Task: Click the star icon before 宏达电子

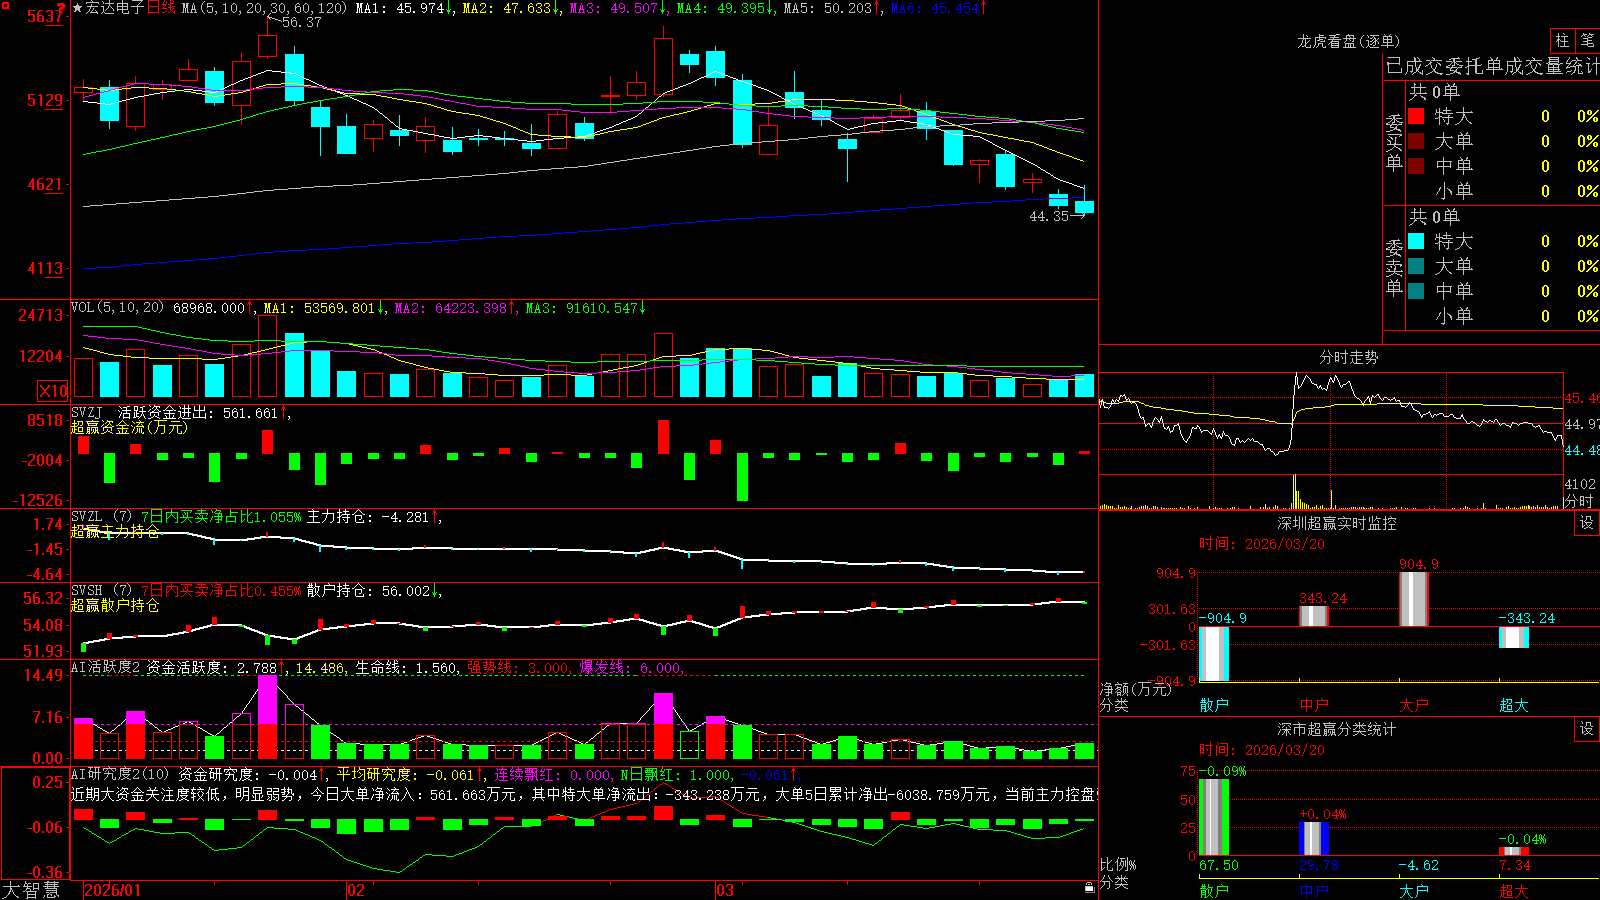Action: point(78,8)
